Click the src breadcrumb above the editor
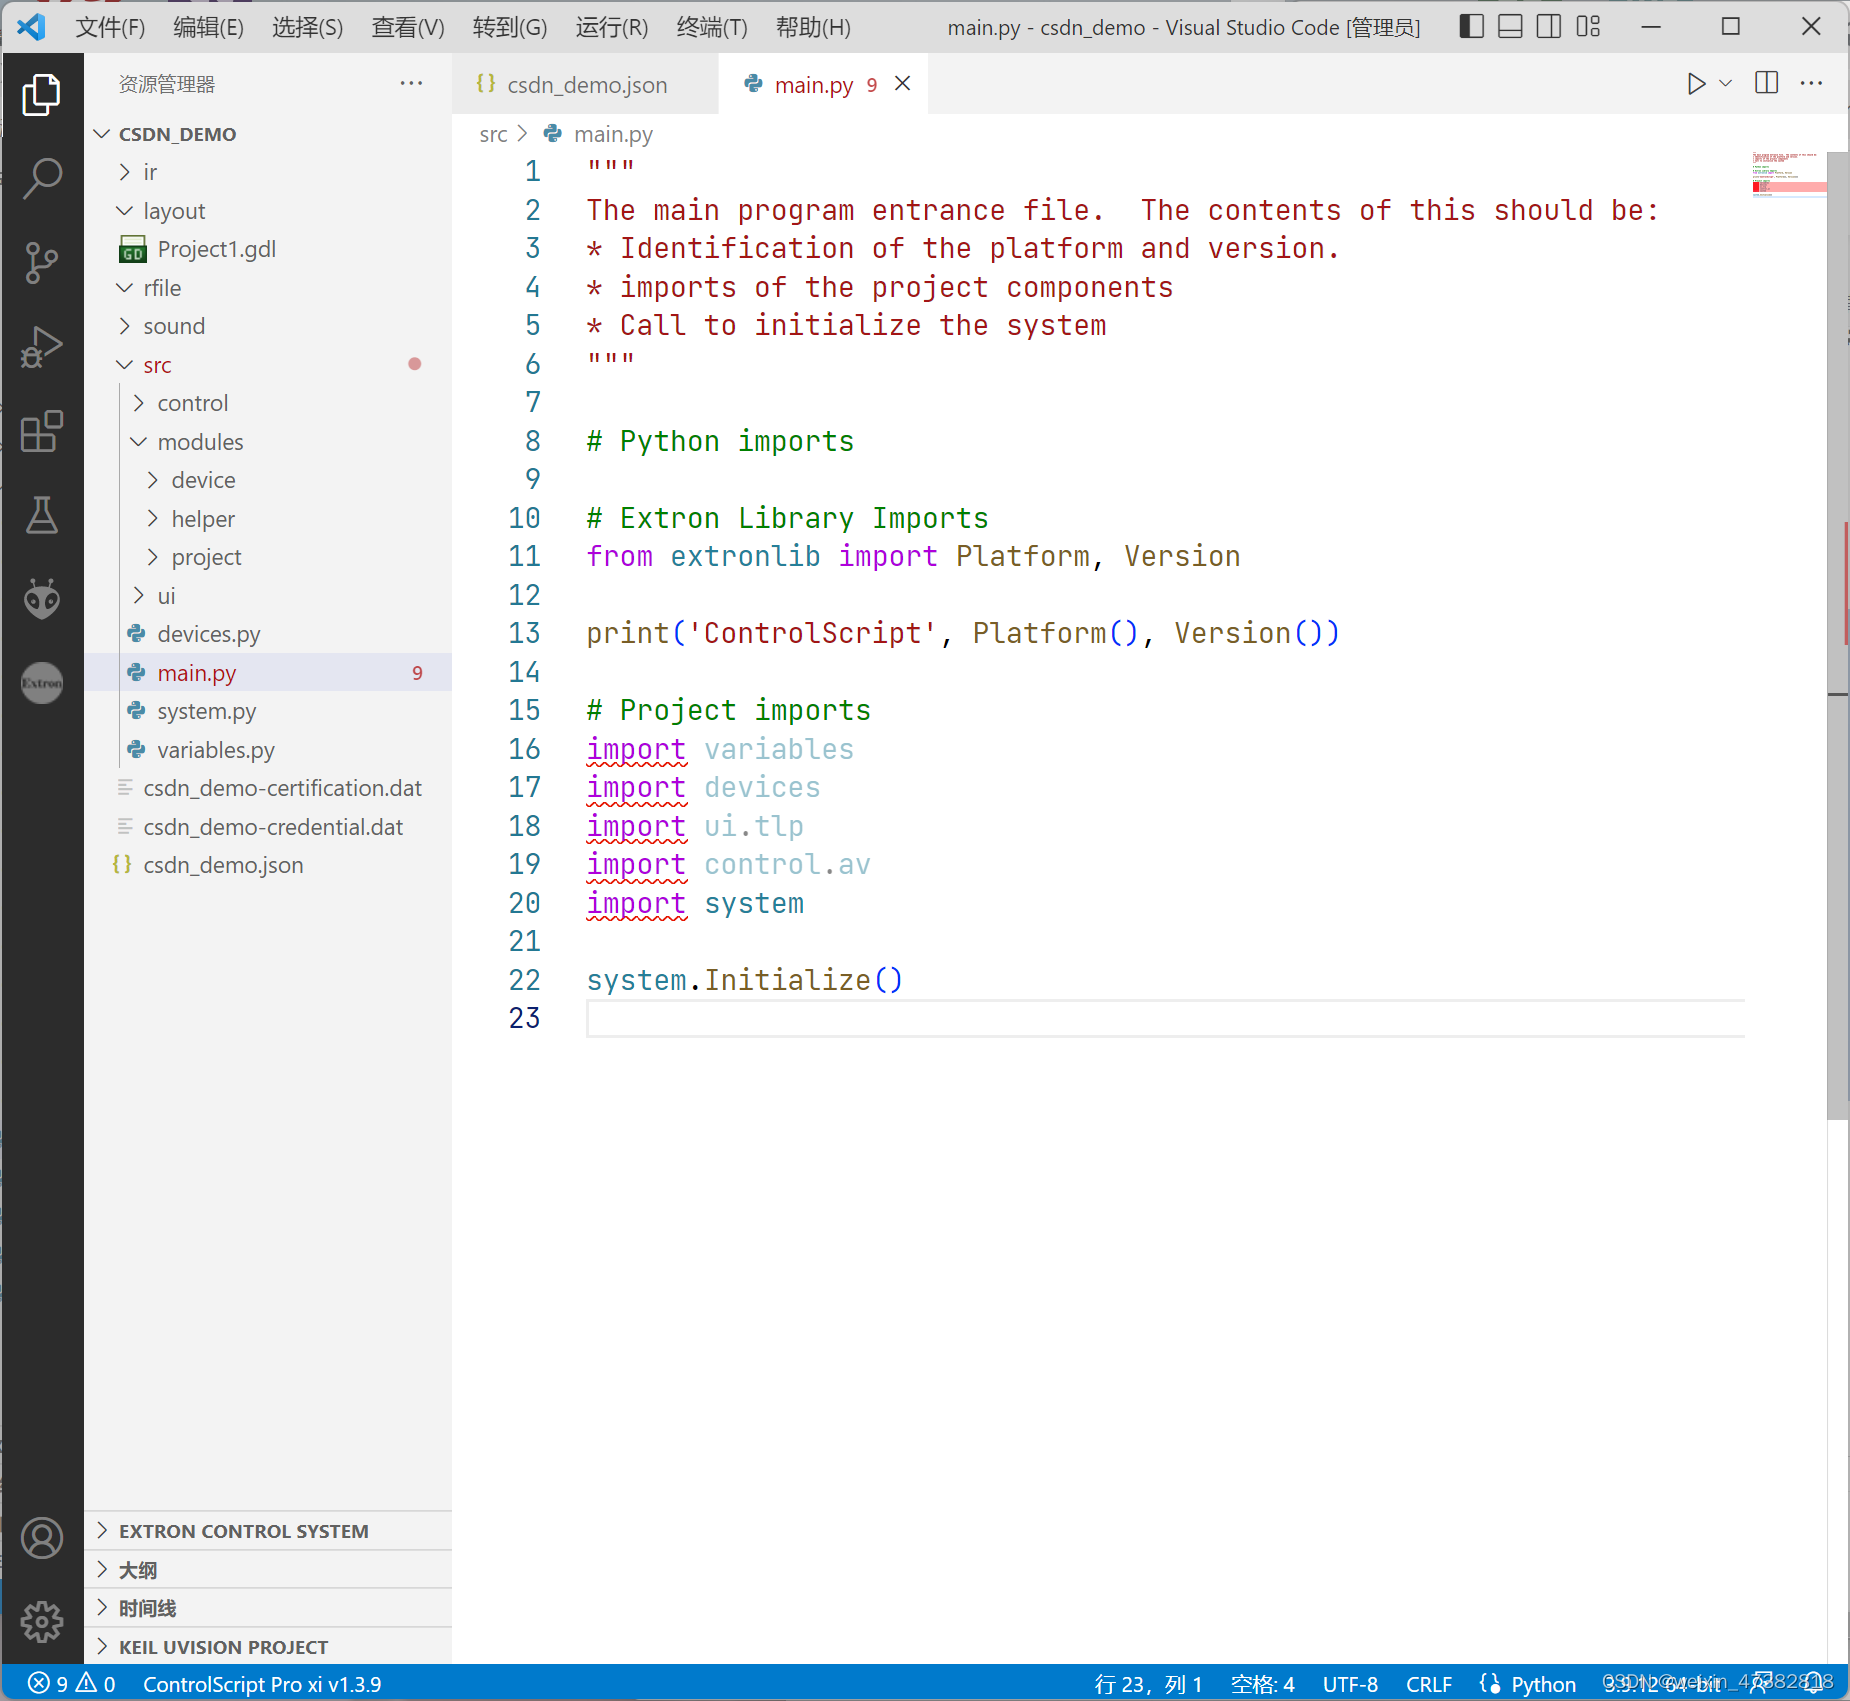 click(494, 133)
